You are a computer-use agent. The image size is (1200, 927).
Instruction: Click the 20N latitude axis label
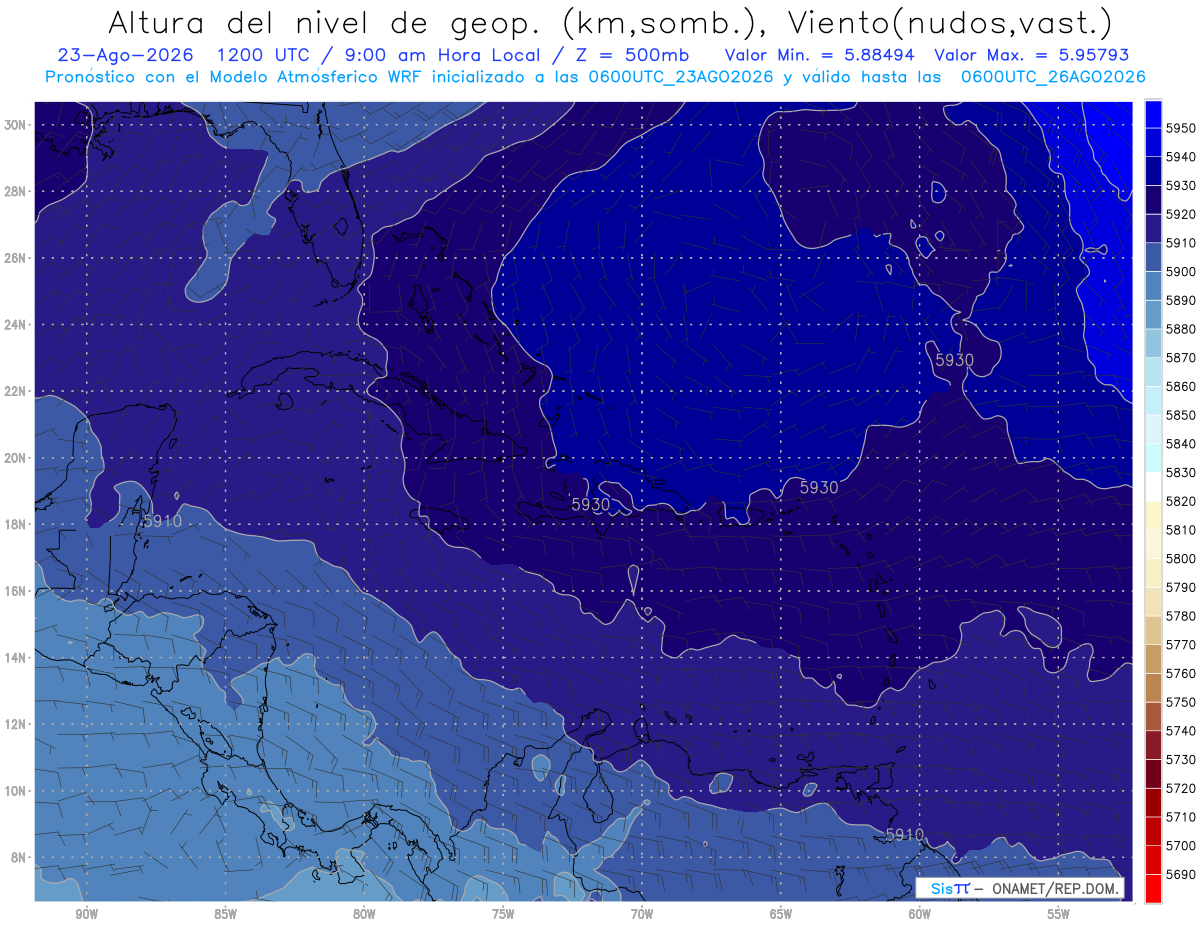tap(16, 458)
